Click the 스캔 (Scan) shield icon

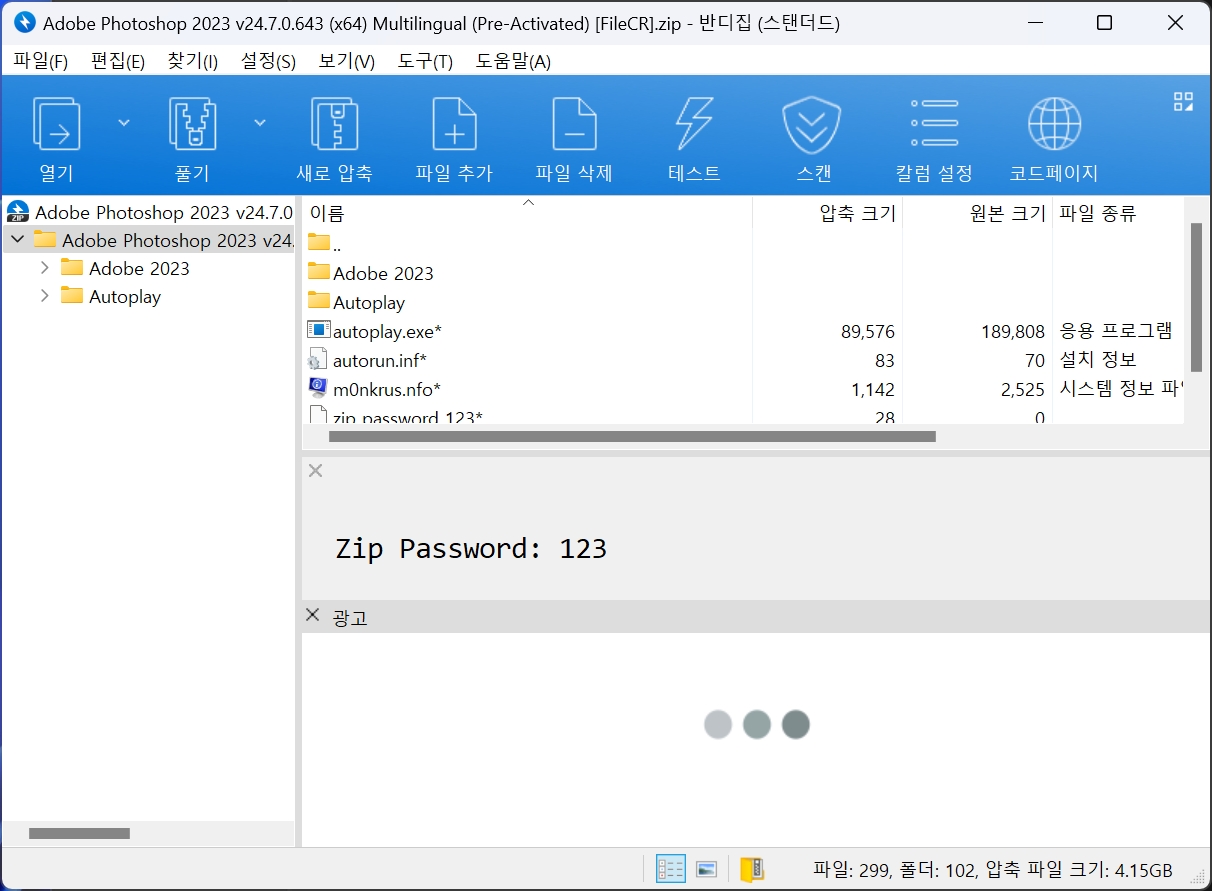point(811,123)
